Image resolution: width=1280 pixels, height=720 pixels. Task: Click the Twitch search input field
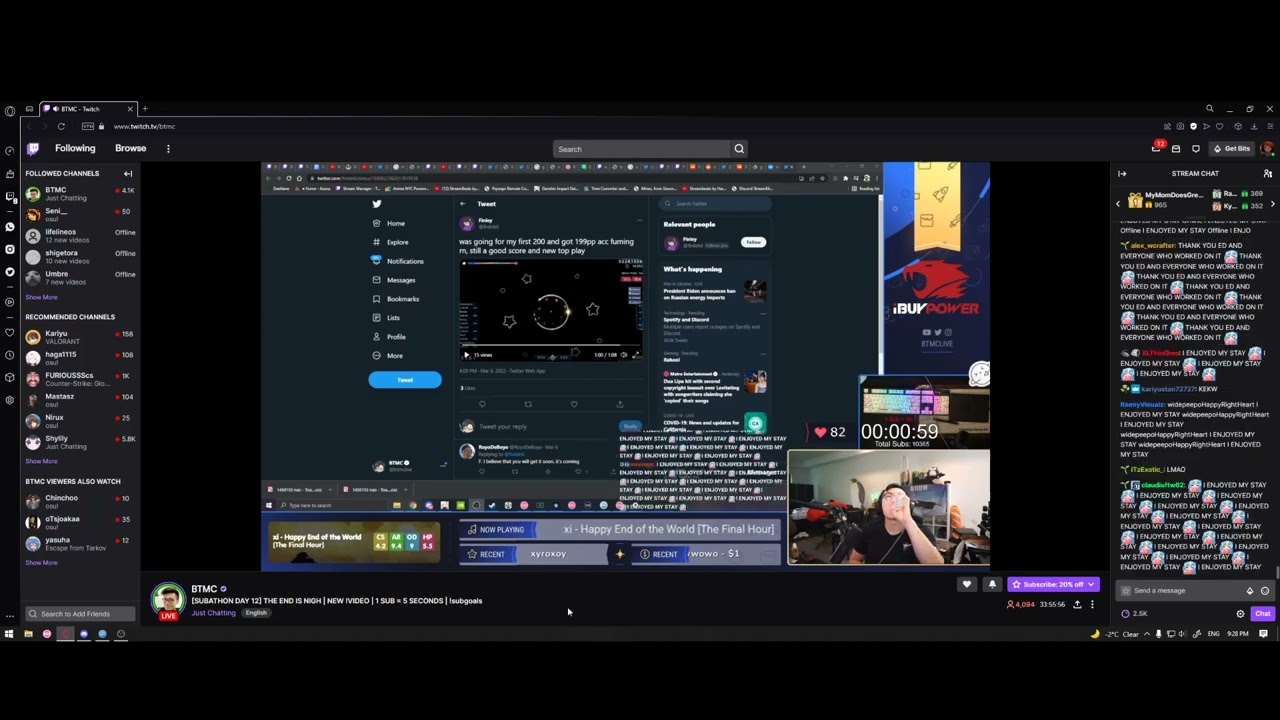coord(641,149)
